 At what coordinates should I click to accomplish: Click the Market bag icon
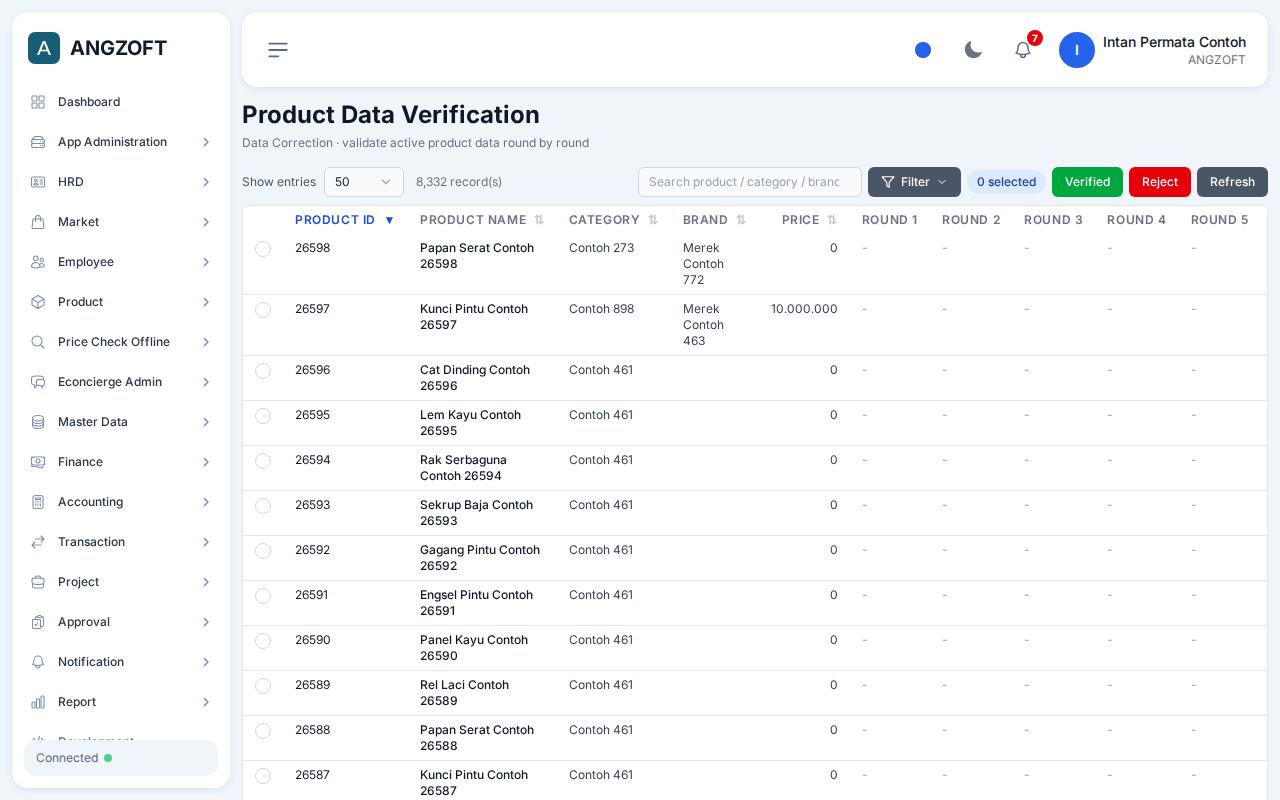(38, 222)
